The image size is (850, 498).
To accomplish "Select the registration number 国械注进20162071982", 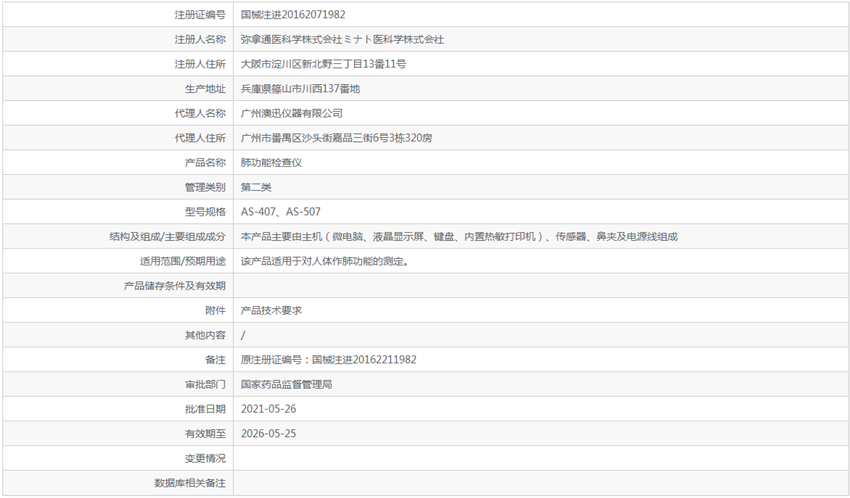I will click(293, 15).
